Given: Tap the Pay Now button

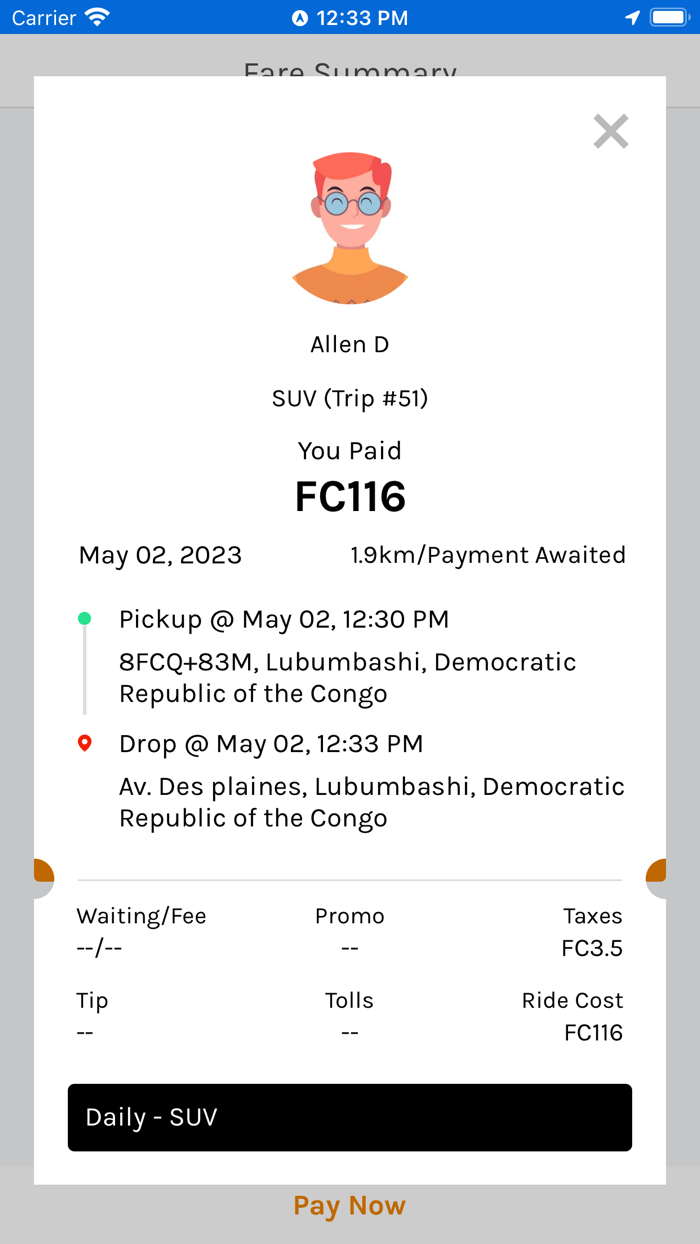Looking at the screenshot, I should pyautogui.click(x=349, y=1206).
